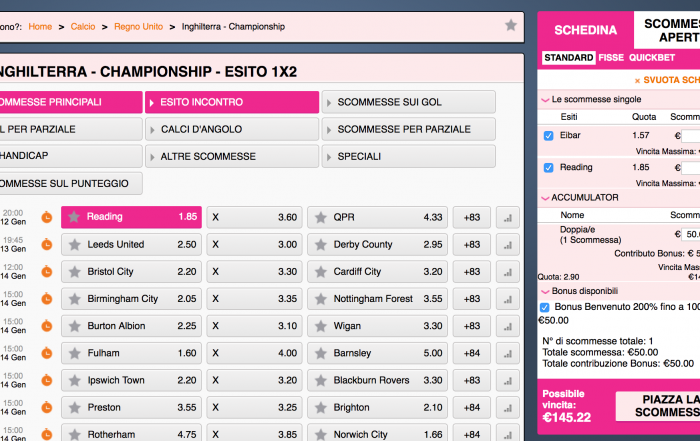The width and height of the screenshot is (700, 441).
Task: Click the clock icon for the Ipswich Town match
Action: [x=47, y=380]
